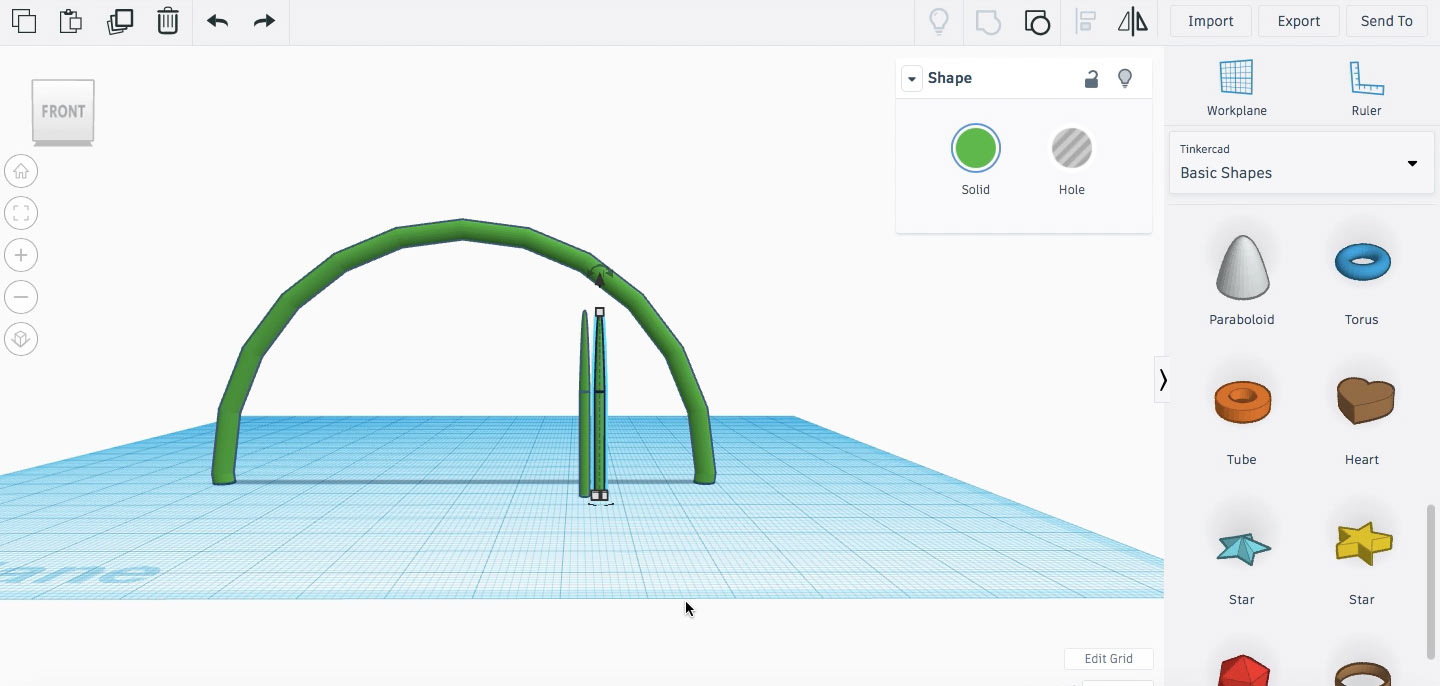Undo the last action
Viewport: 1440px width, 686px height.
[217, 21]
